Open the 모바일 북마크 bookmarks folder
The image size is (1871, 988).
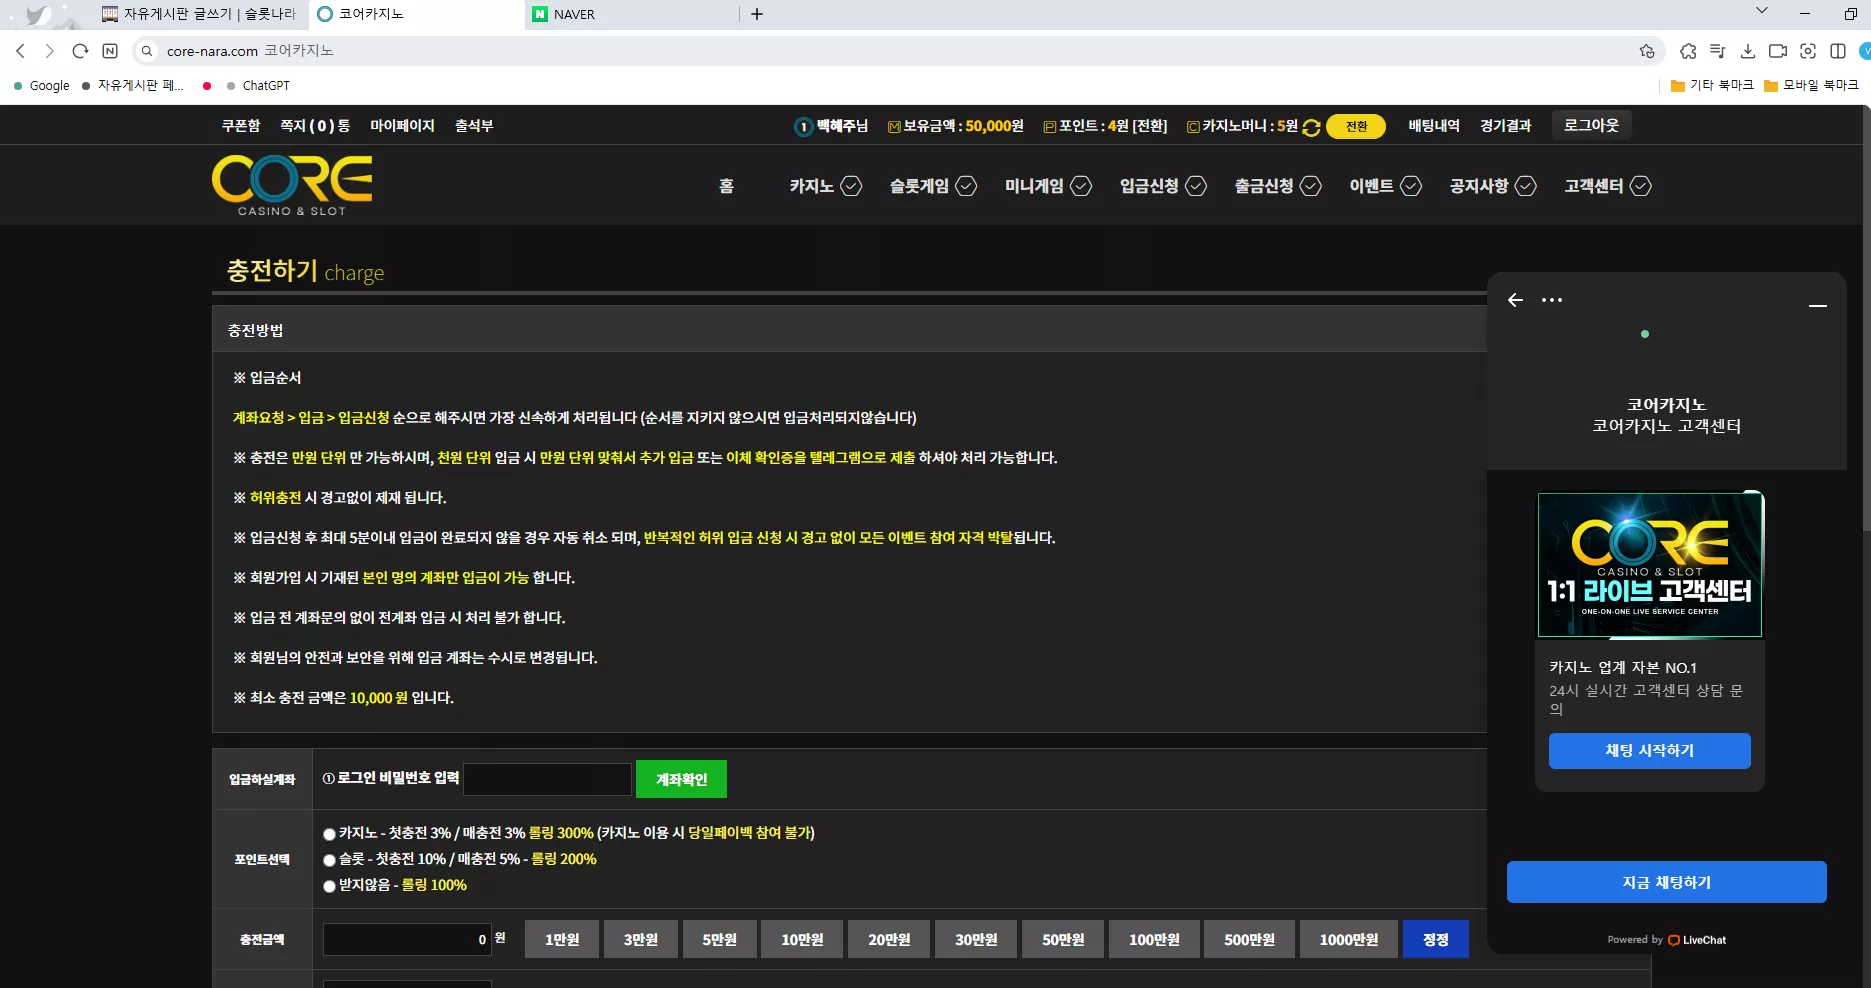1811,86
